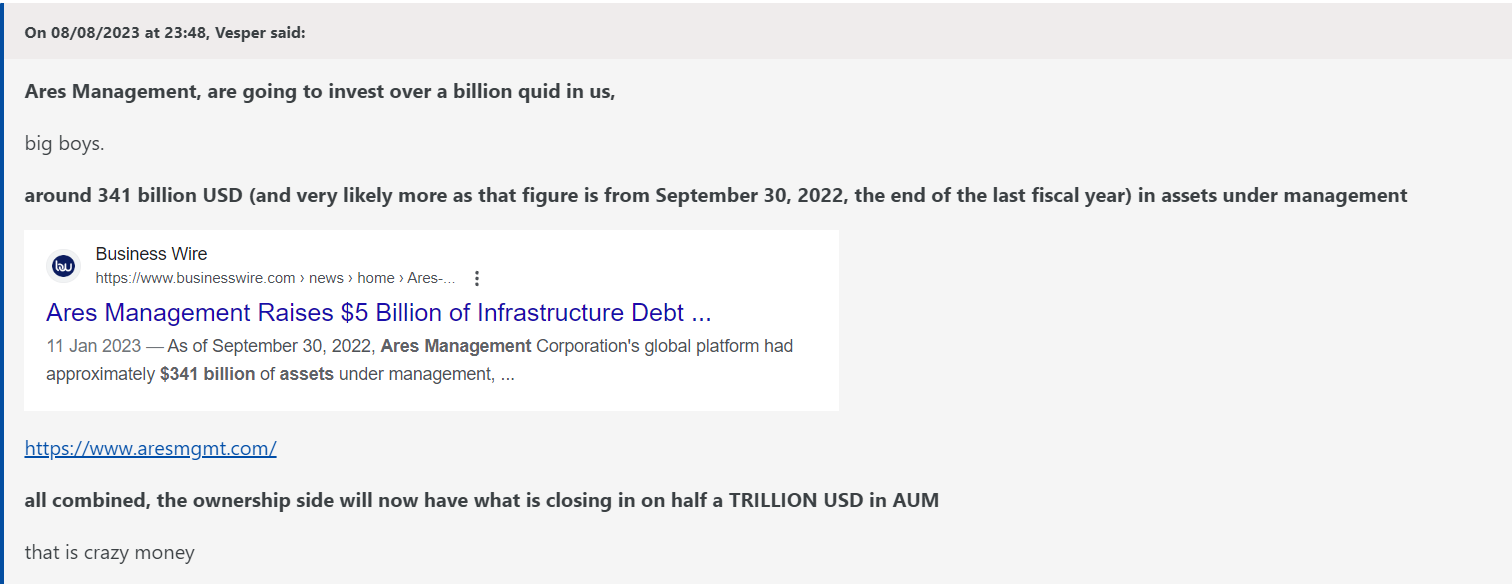This screenshot has height=584, width=1512.
Task: Click the quote header mentioning Vesper said
Action: coord(165,32)
